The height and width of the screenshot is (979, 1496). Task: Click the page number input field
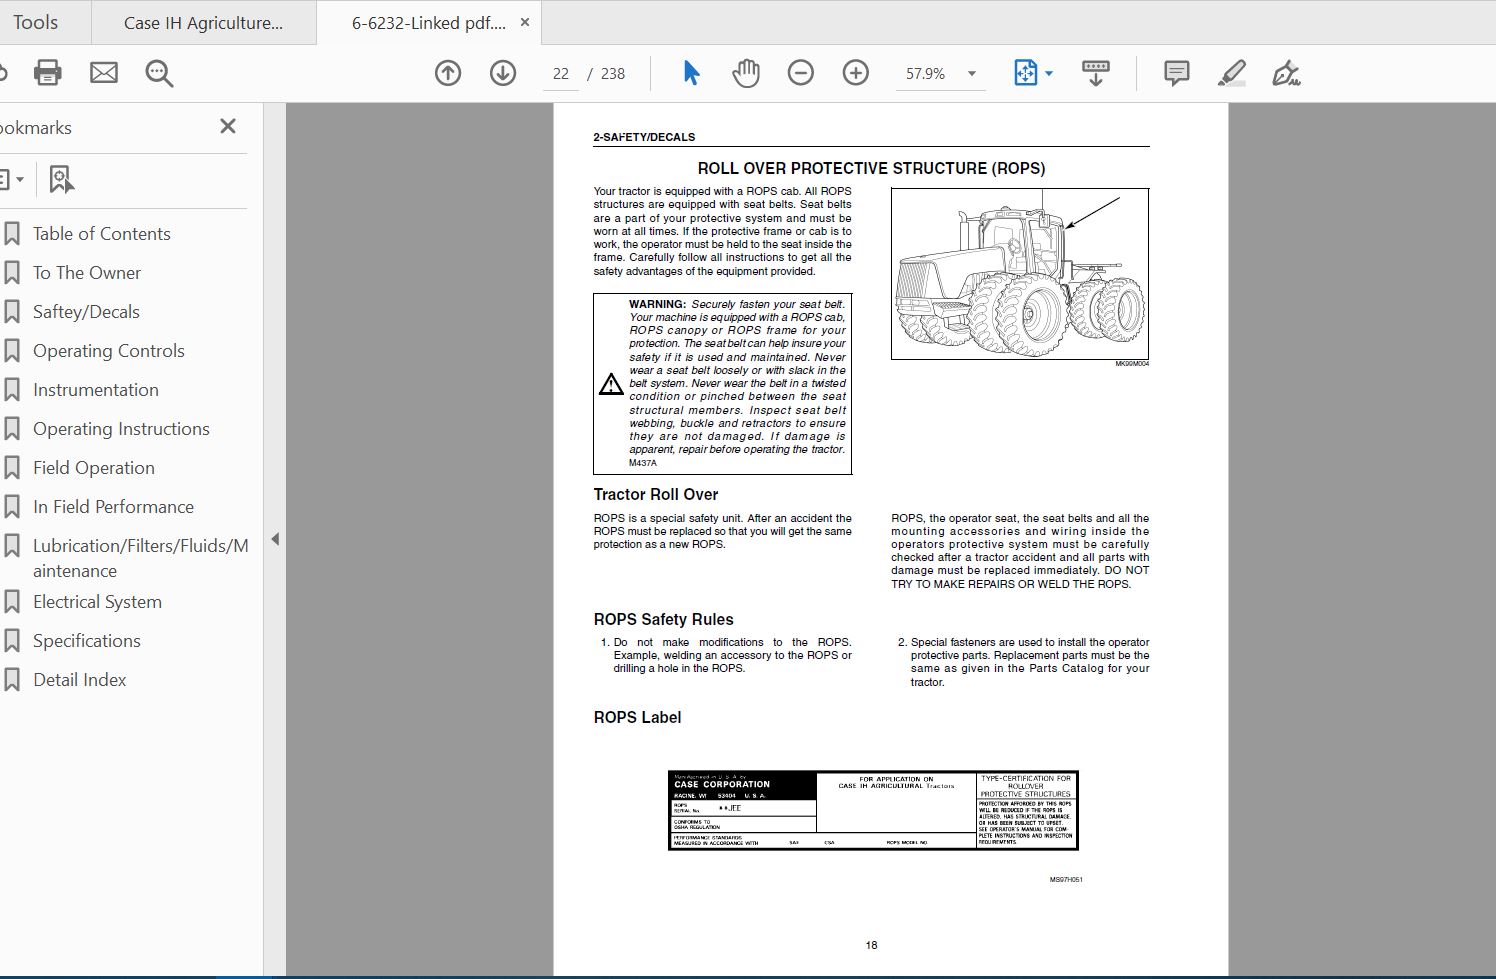[561, 74]
